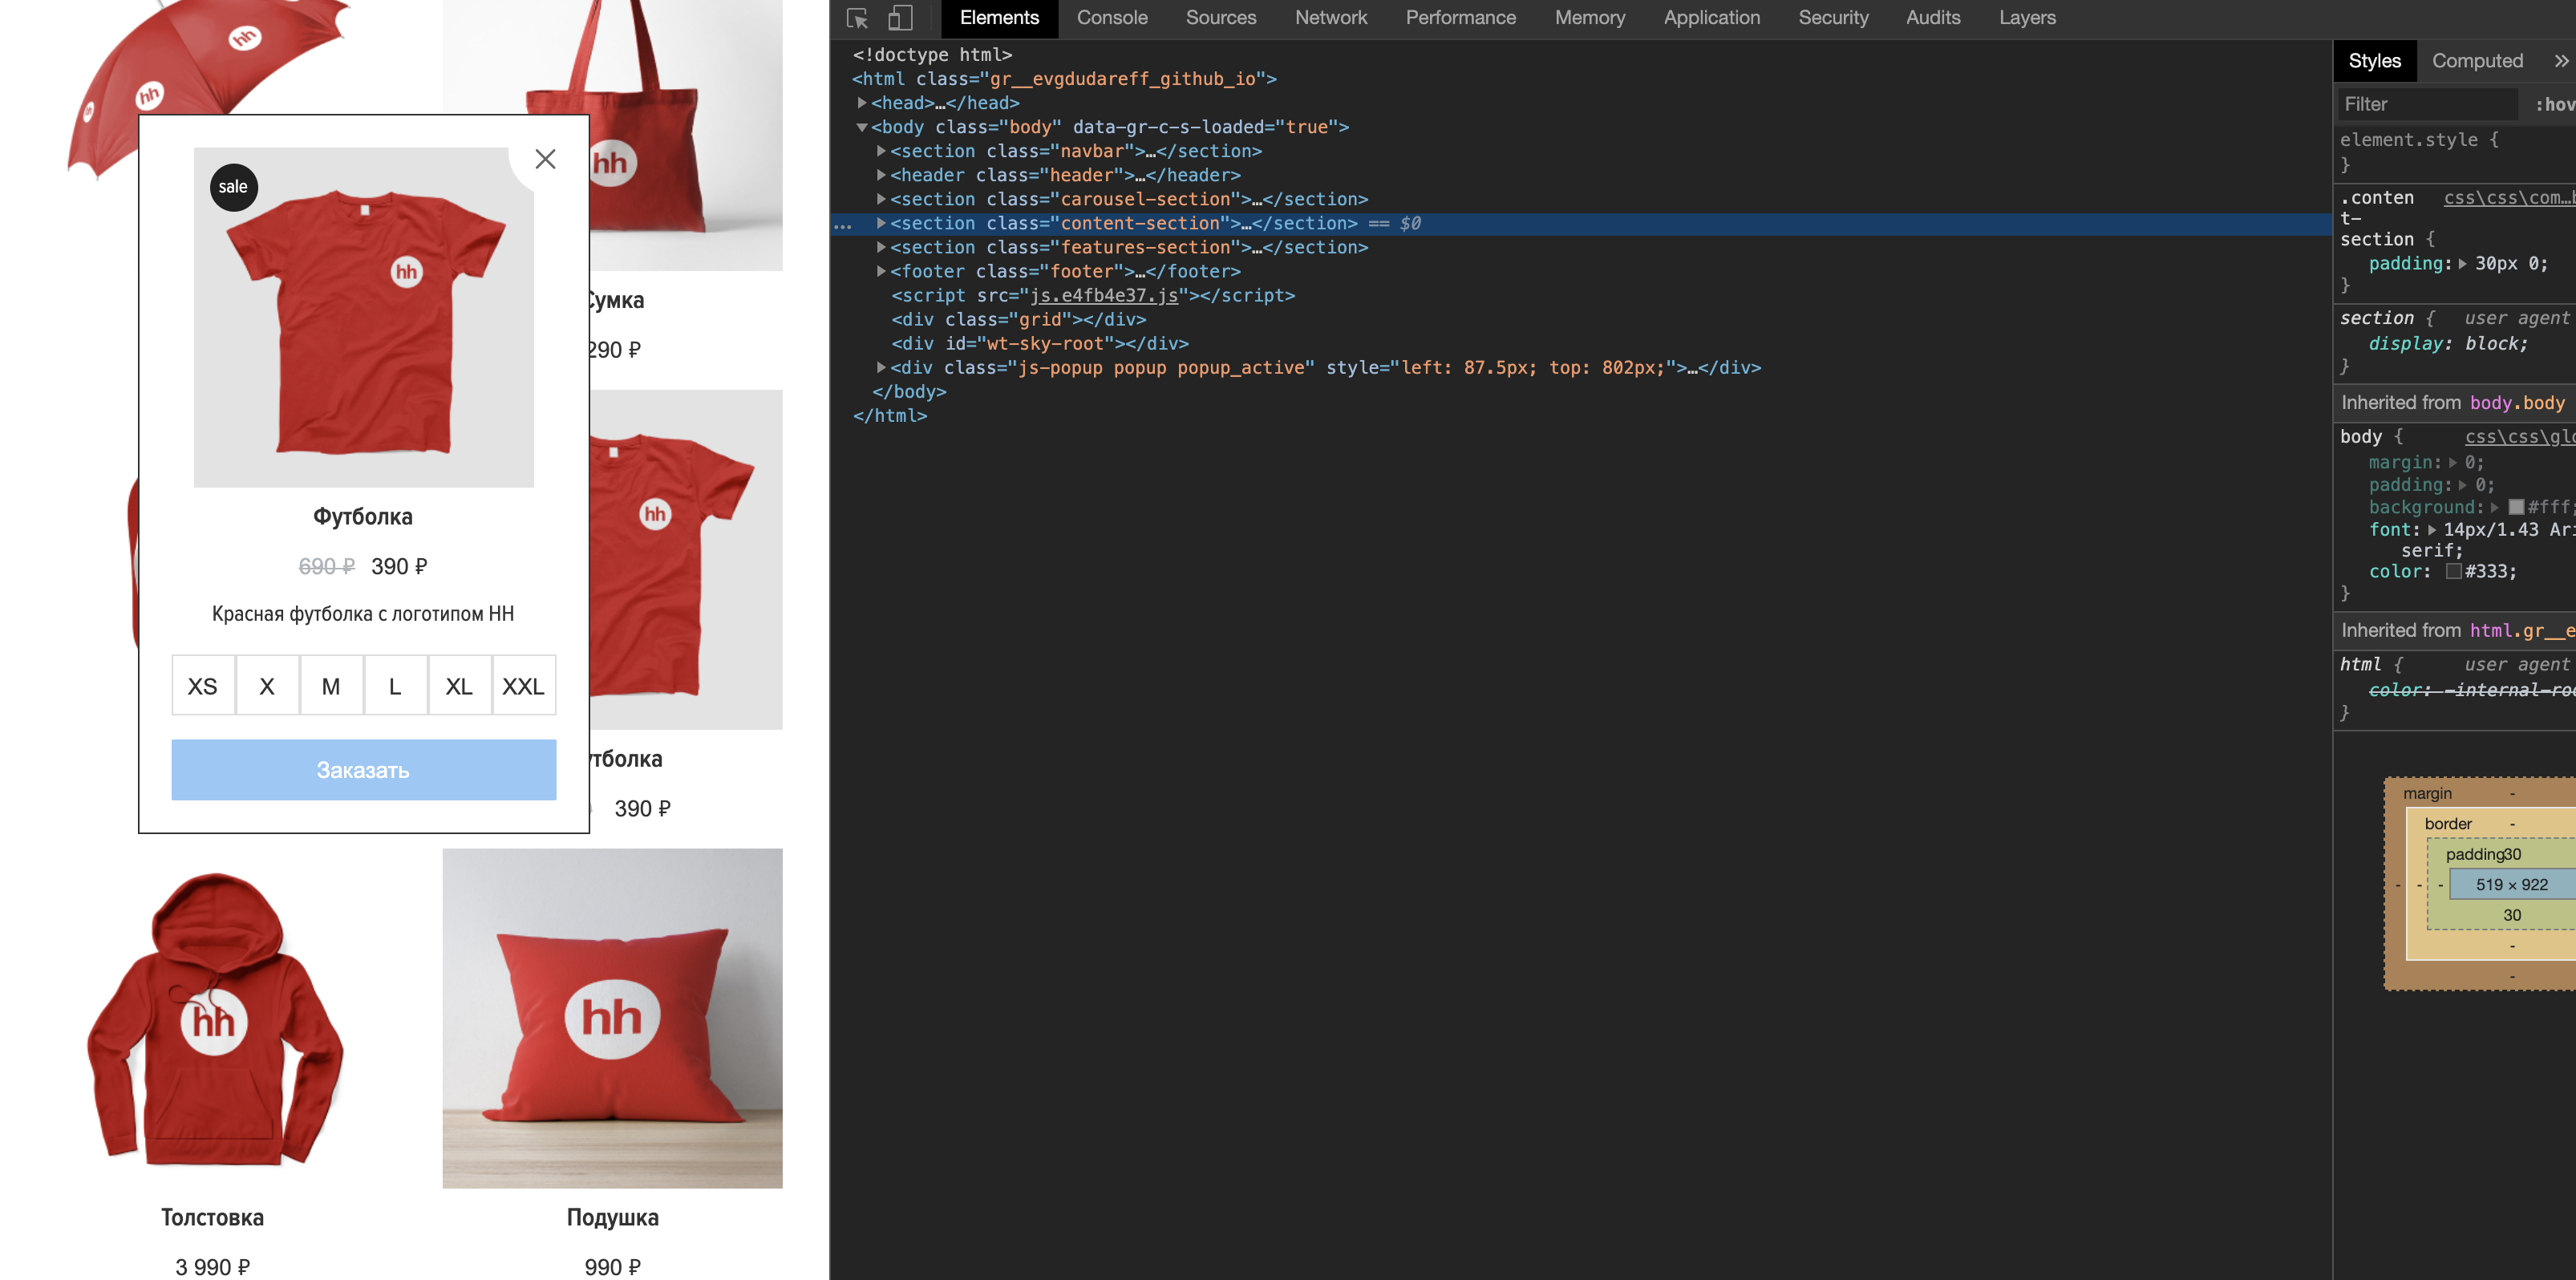Activate the inspect element picker icon

click(x=857, y=18)
